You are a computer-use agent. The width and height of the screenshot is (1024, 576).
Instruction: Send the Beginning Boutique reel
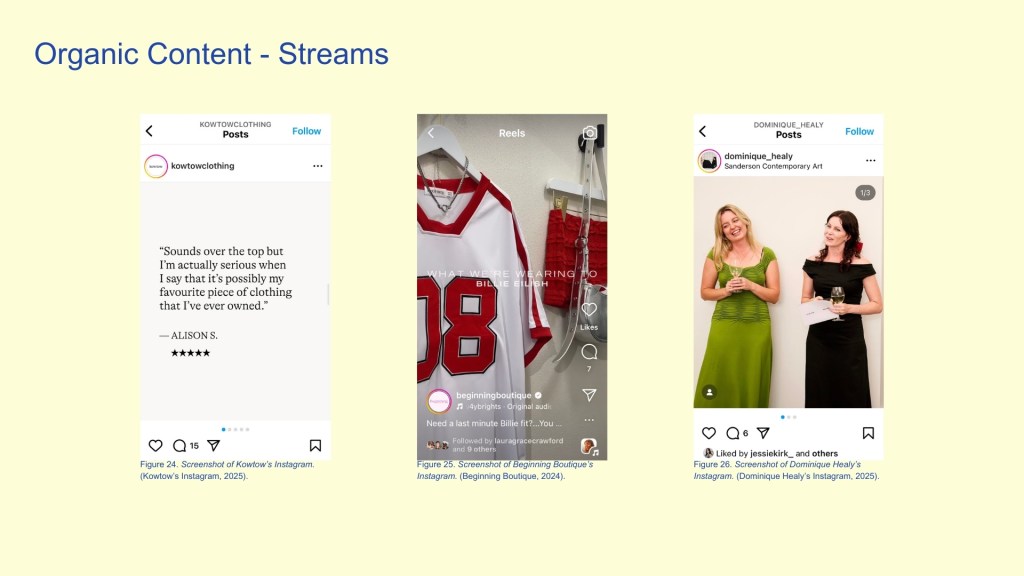pyautogui.click(x=589, y=395)
